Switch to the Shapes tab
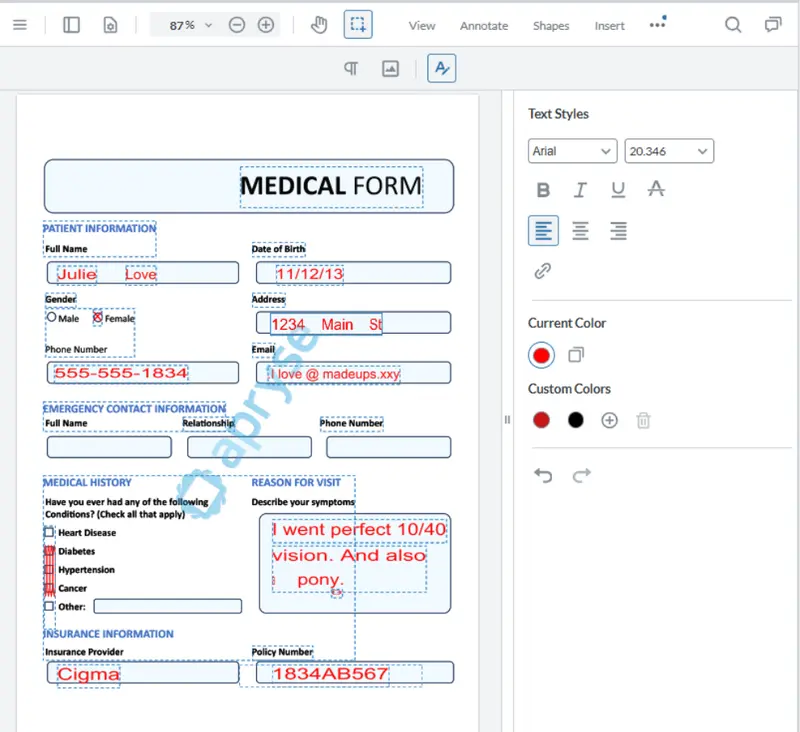The image size is (800, 732). pyautogui.click(x=551, y=26)
